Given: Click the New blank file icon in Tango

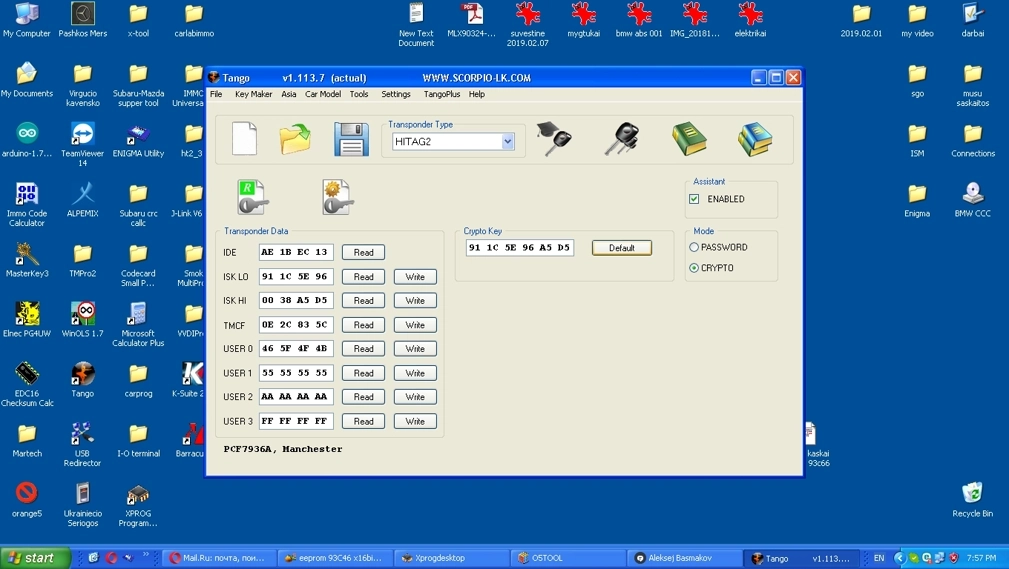Looking at the screenshot, I should [x=245, y=138].
